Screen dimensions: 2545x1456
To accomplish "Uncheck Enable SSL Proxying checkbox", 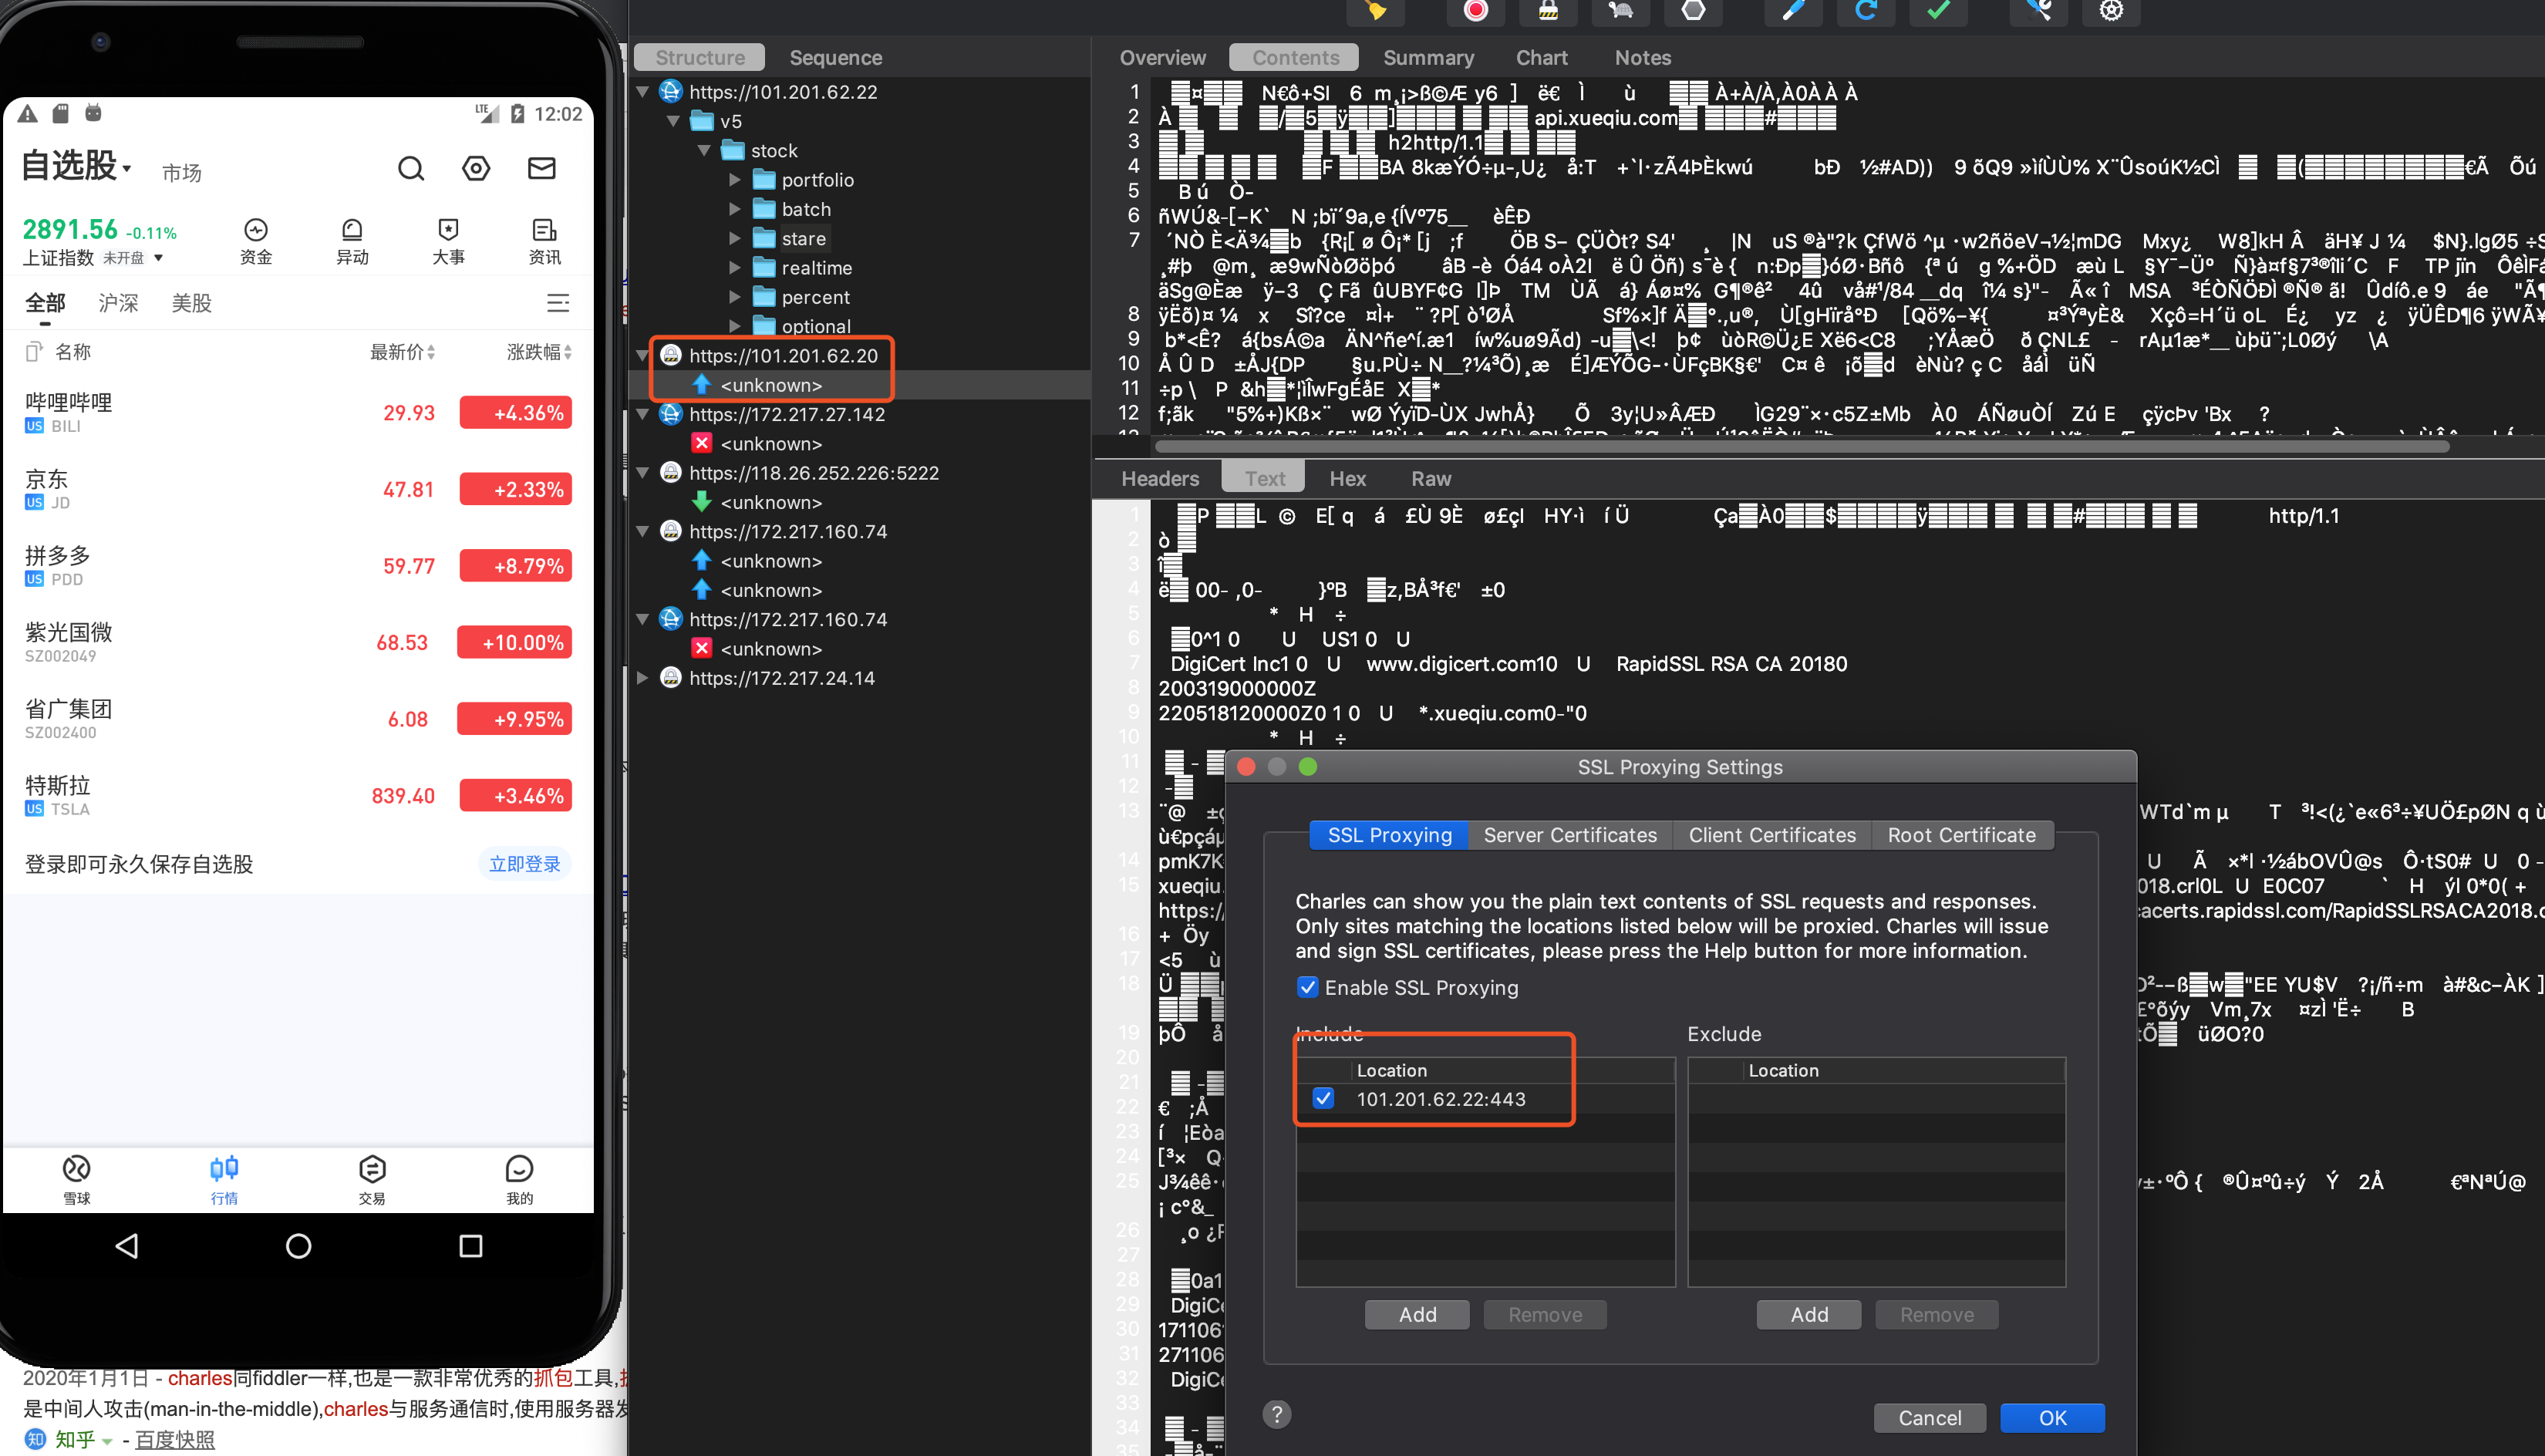I will (1307, 987).
